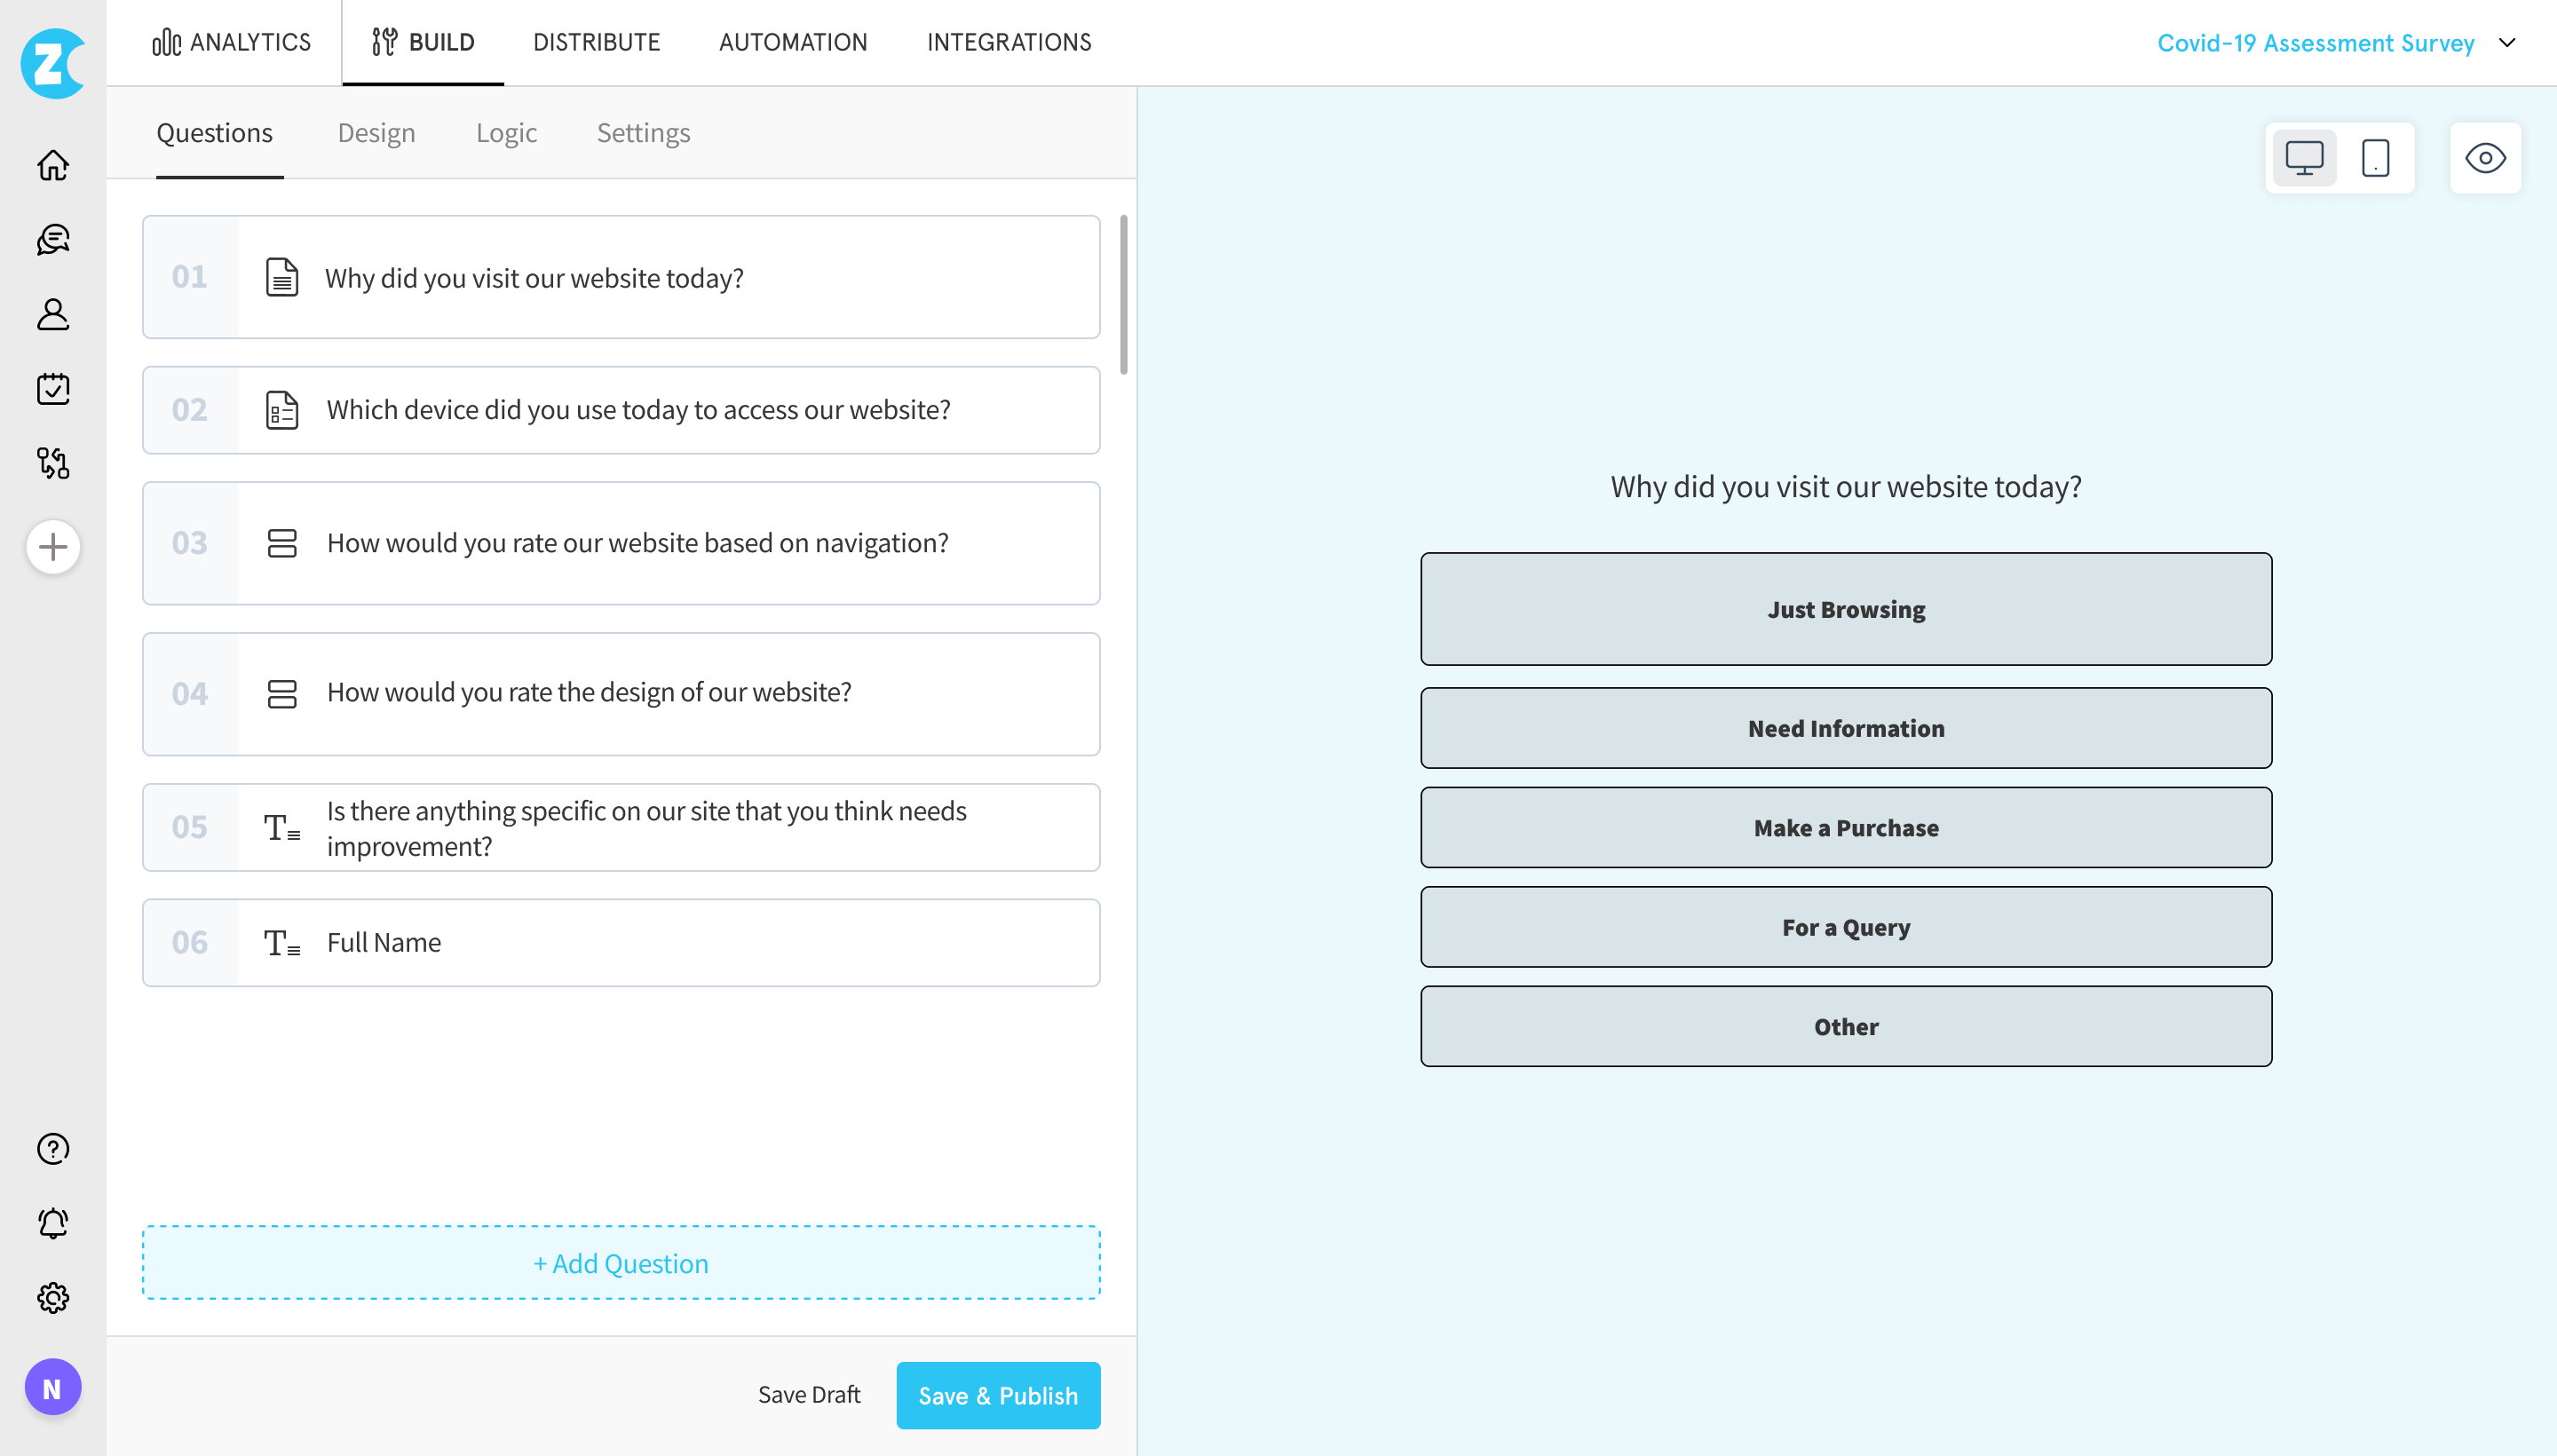
Task: Expand the Covid-19 Assessment Survey dropdown
Action: coord(2513,42)
